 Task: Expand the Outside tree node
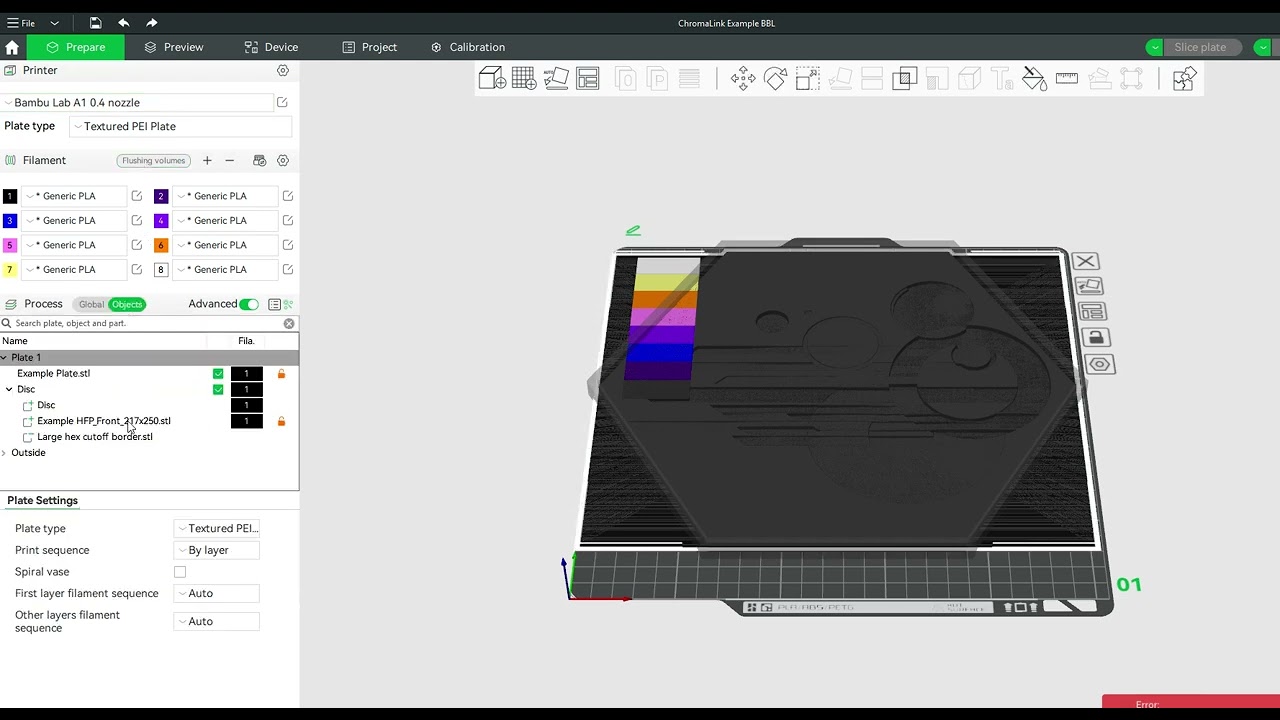(x=4, y=454)
